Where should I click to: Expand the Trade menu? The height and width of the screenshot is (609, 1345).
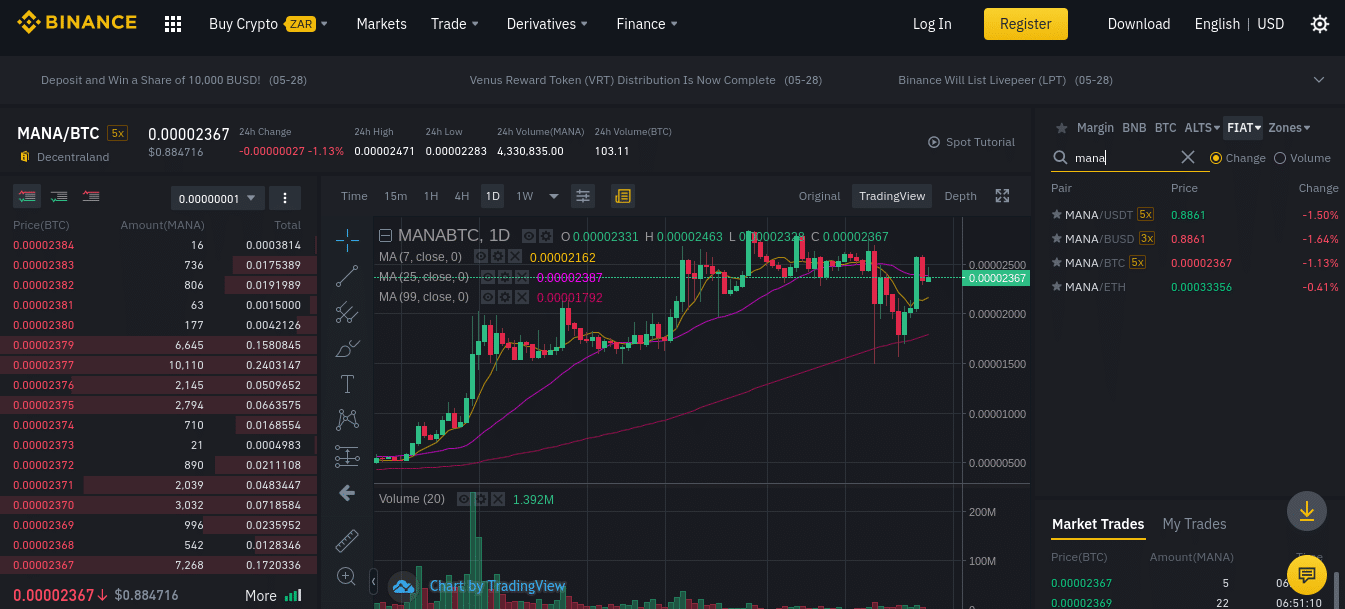pyautogui.click(x=455, y=24)
